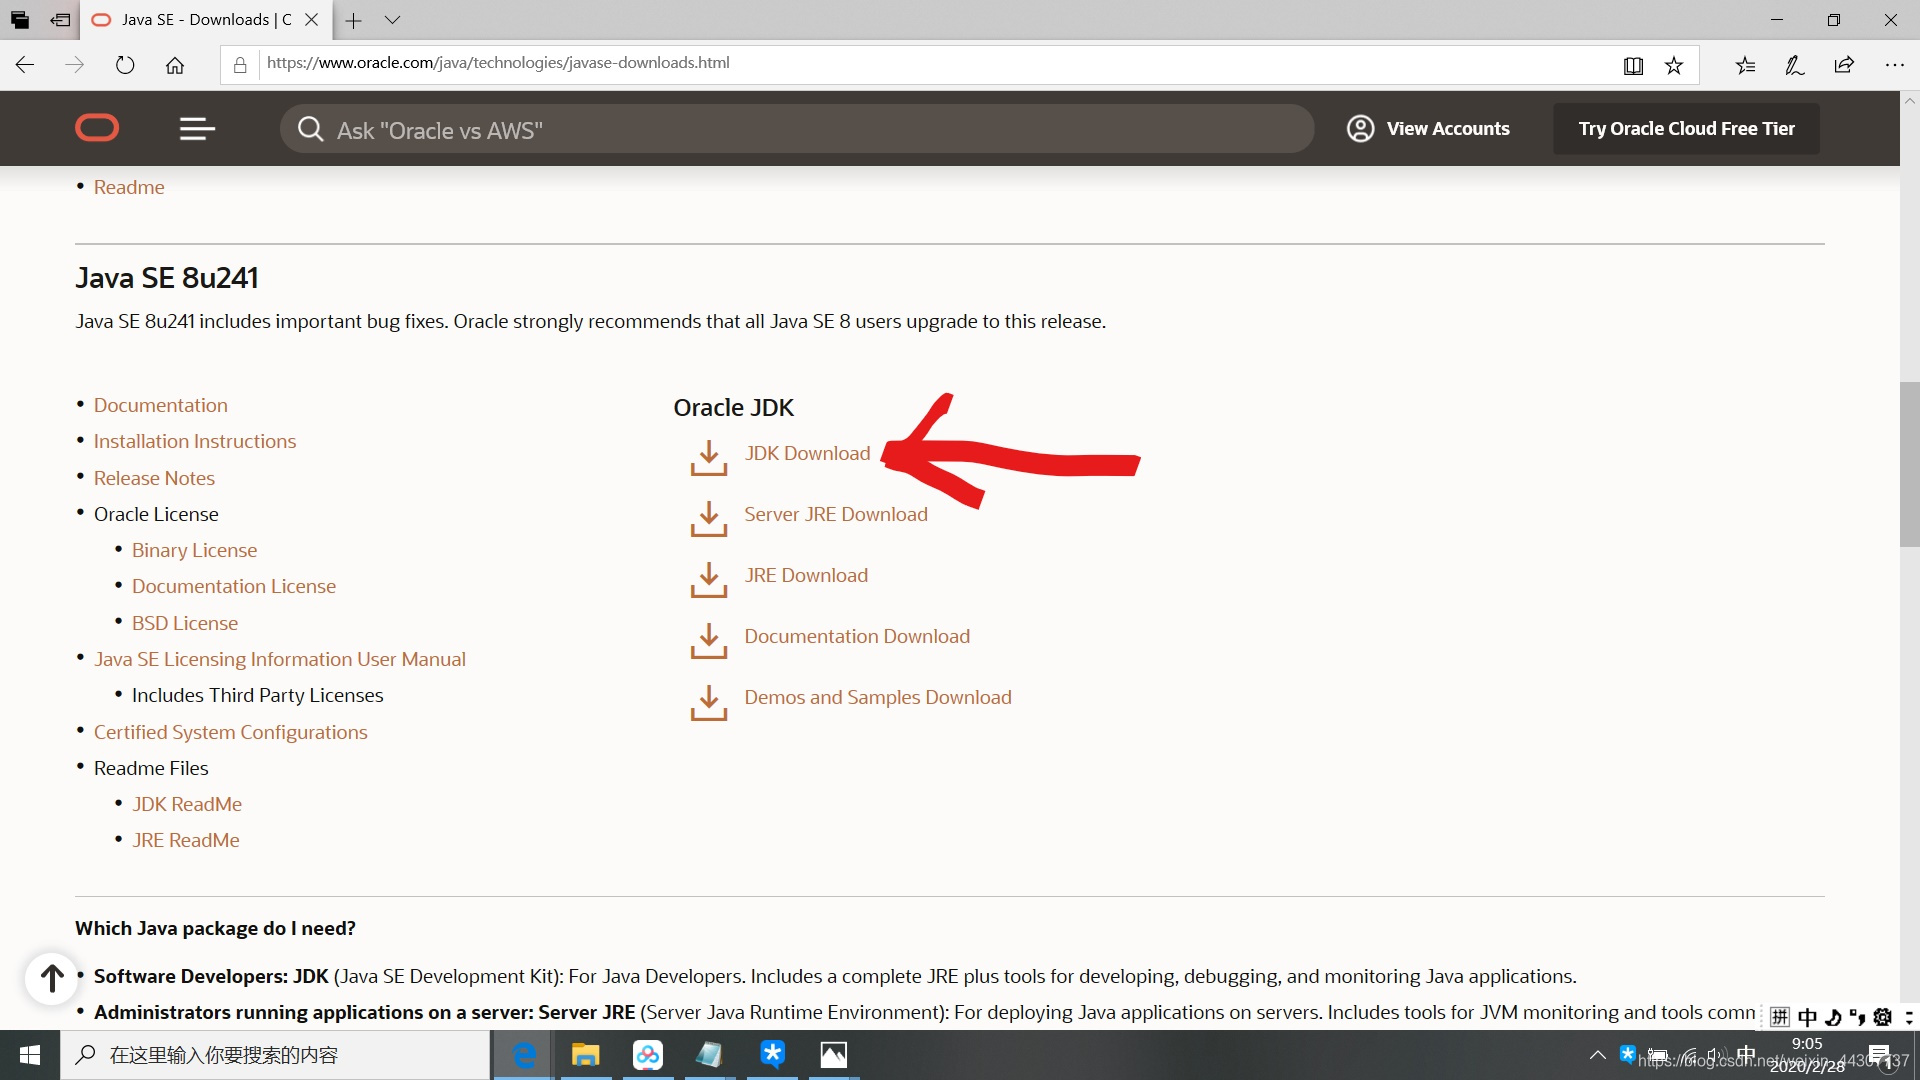Click the JDK Download link
Screen dimensions: 1920x1080
pyautogui.click(x=807, y=453)
